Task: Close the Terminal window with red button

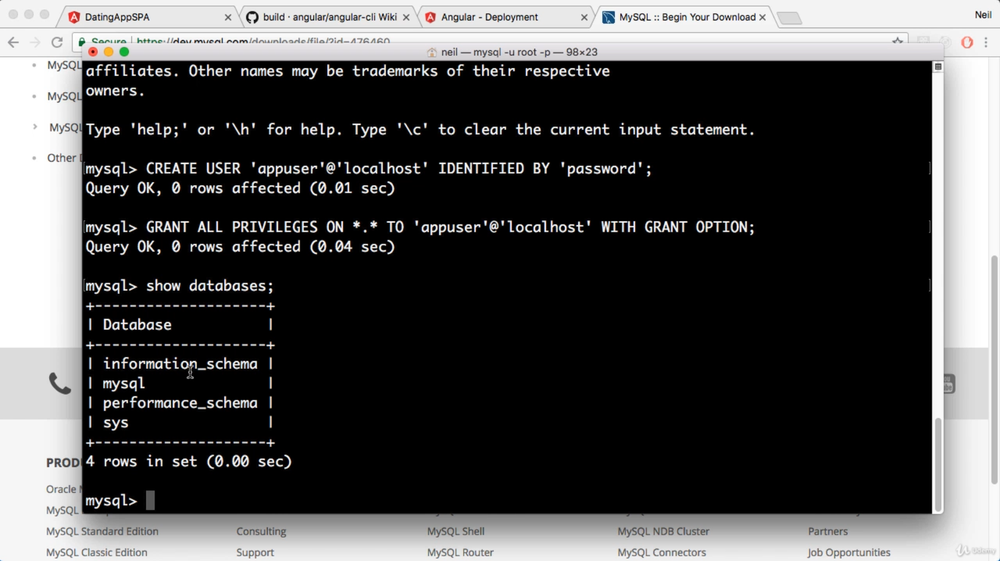Action: click(93, 52)
